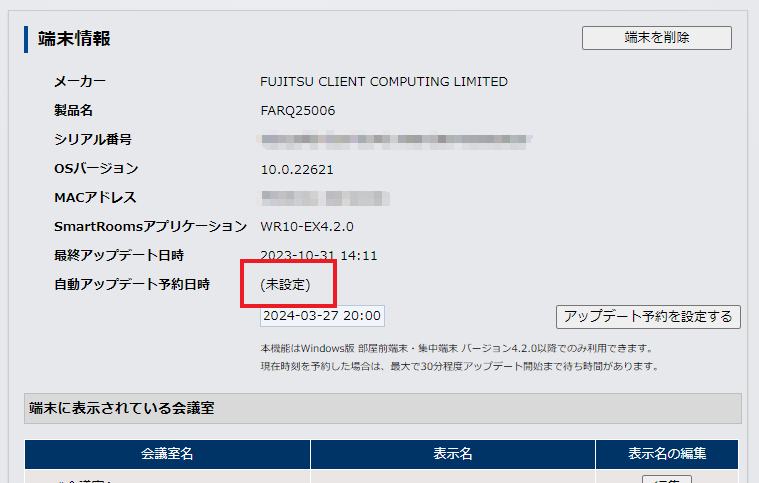Click the Windows版 version note text

pos(455,349)
